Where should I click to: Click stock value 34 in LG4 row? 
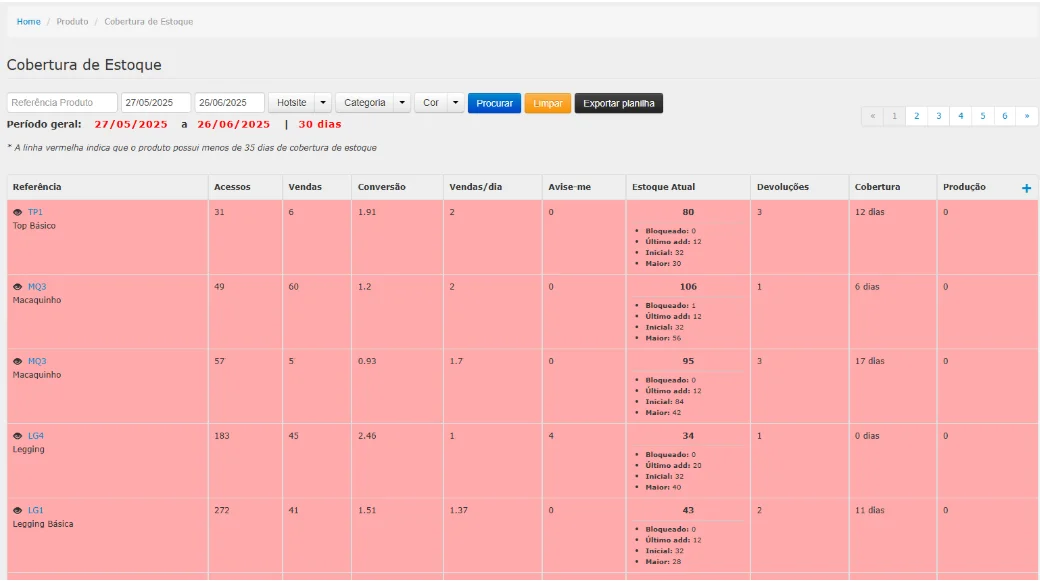[x=688, y=436]
